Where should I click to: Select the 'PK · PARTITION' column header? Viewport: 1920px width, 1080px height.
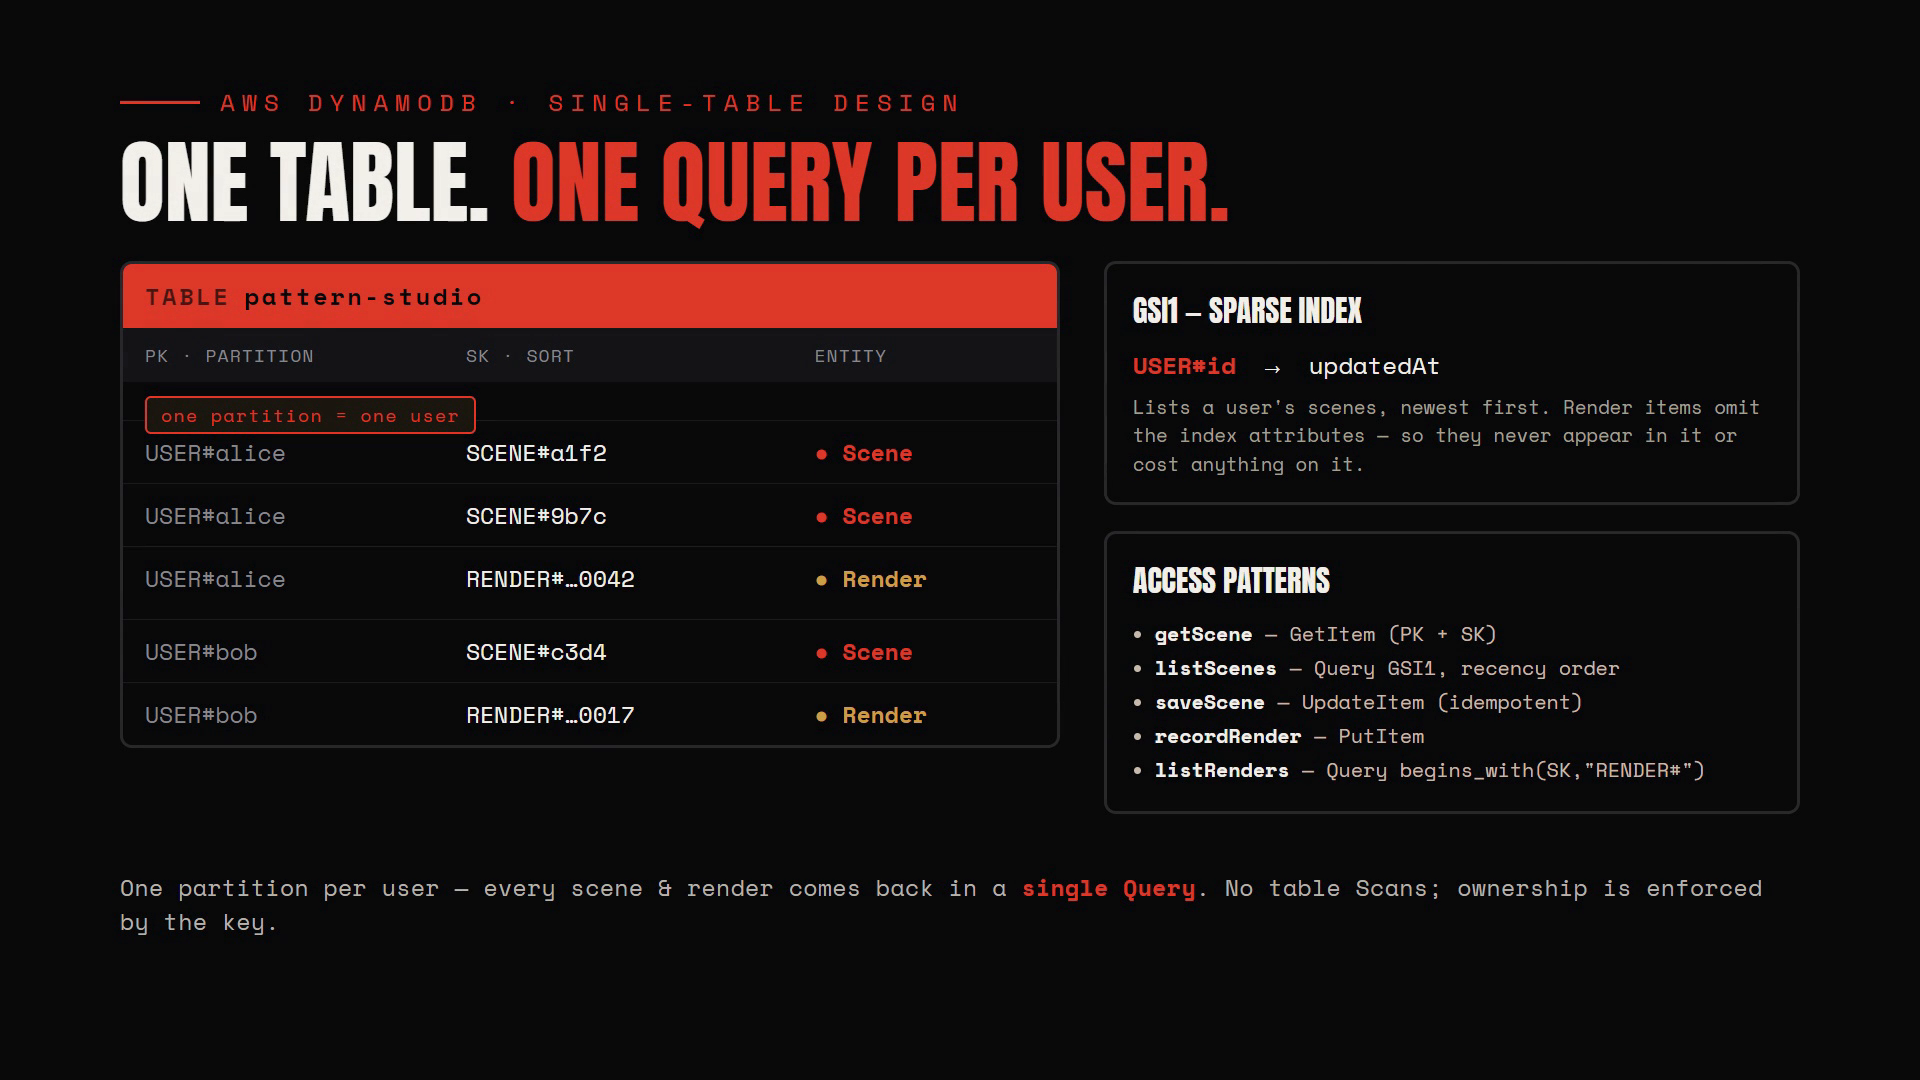[x=229, y=356]
